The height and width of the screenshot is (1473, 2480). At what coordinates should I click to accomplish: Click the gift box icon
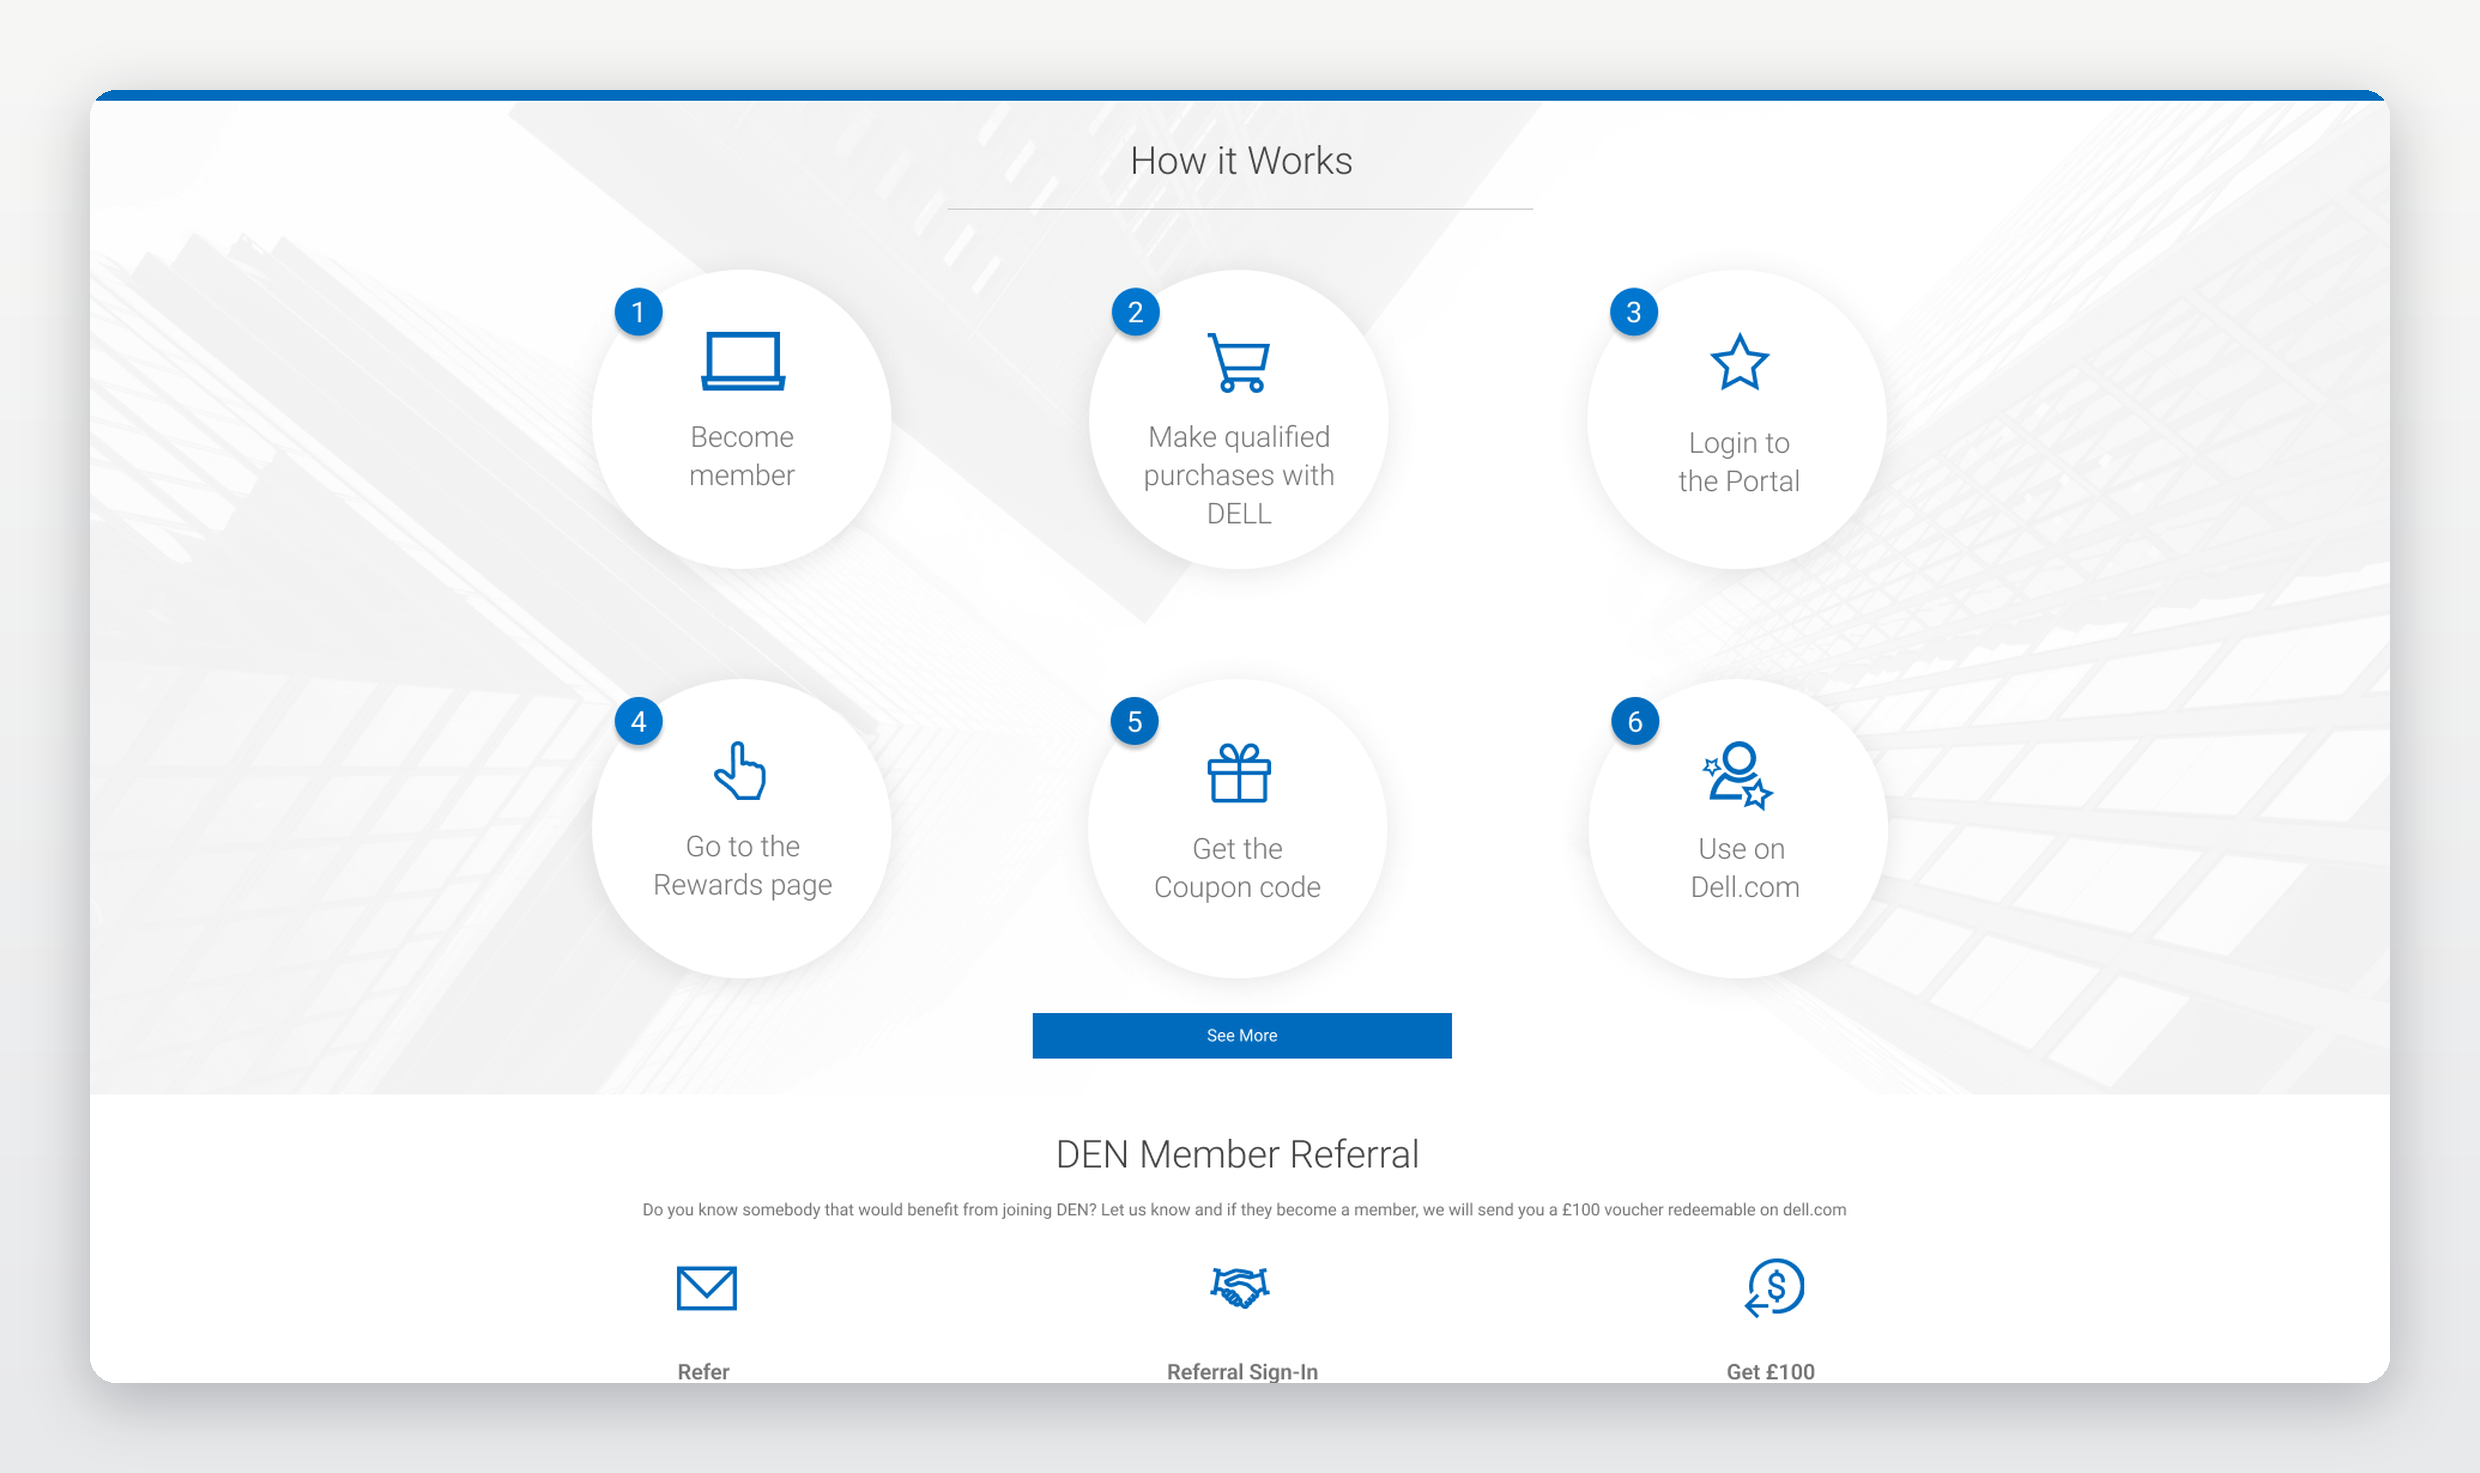click(1239, 773)
